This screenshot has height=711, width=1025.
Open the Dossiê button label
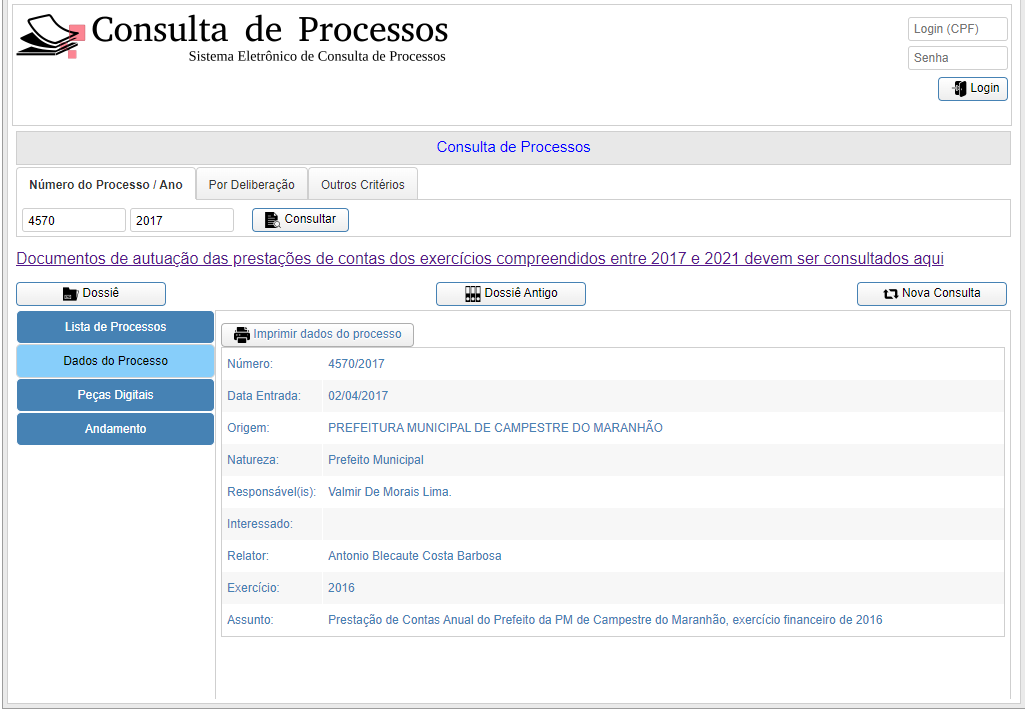(x=101, y=293)
